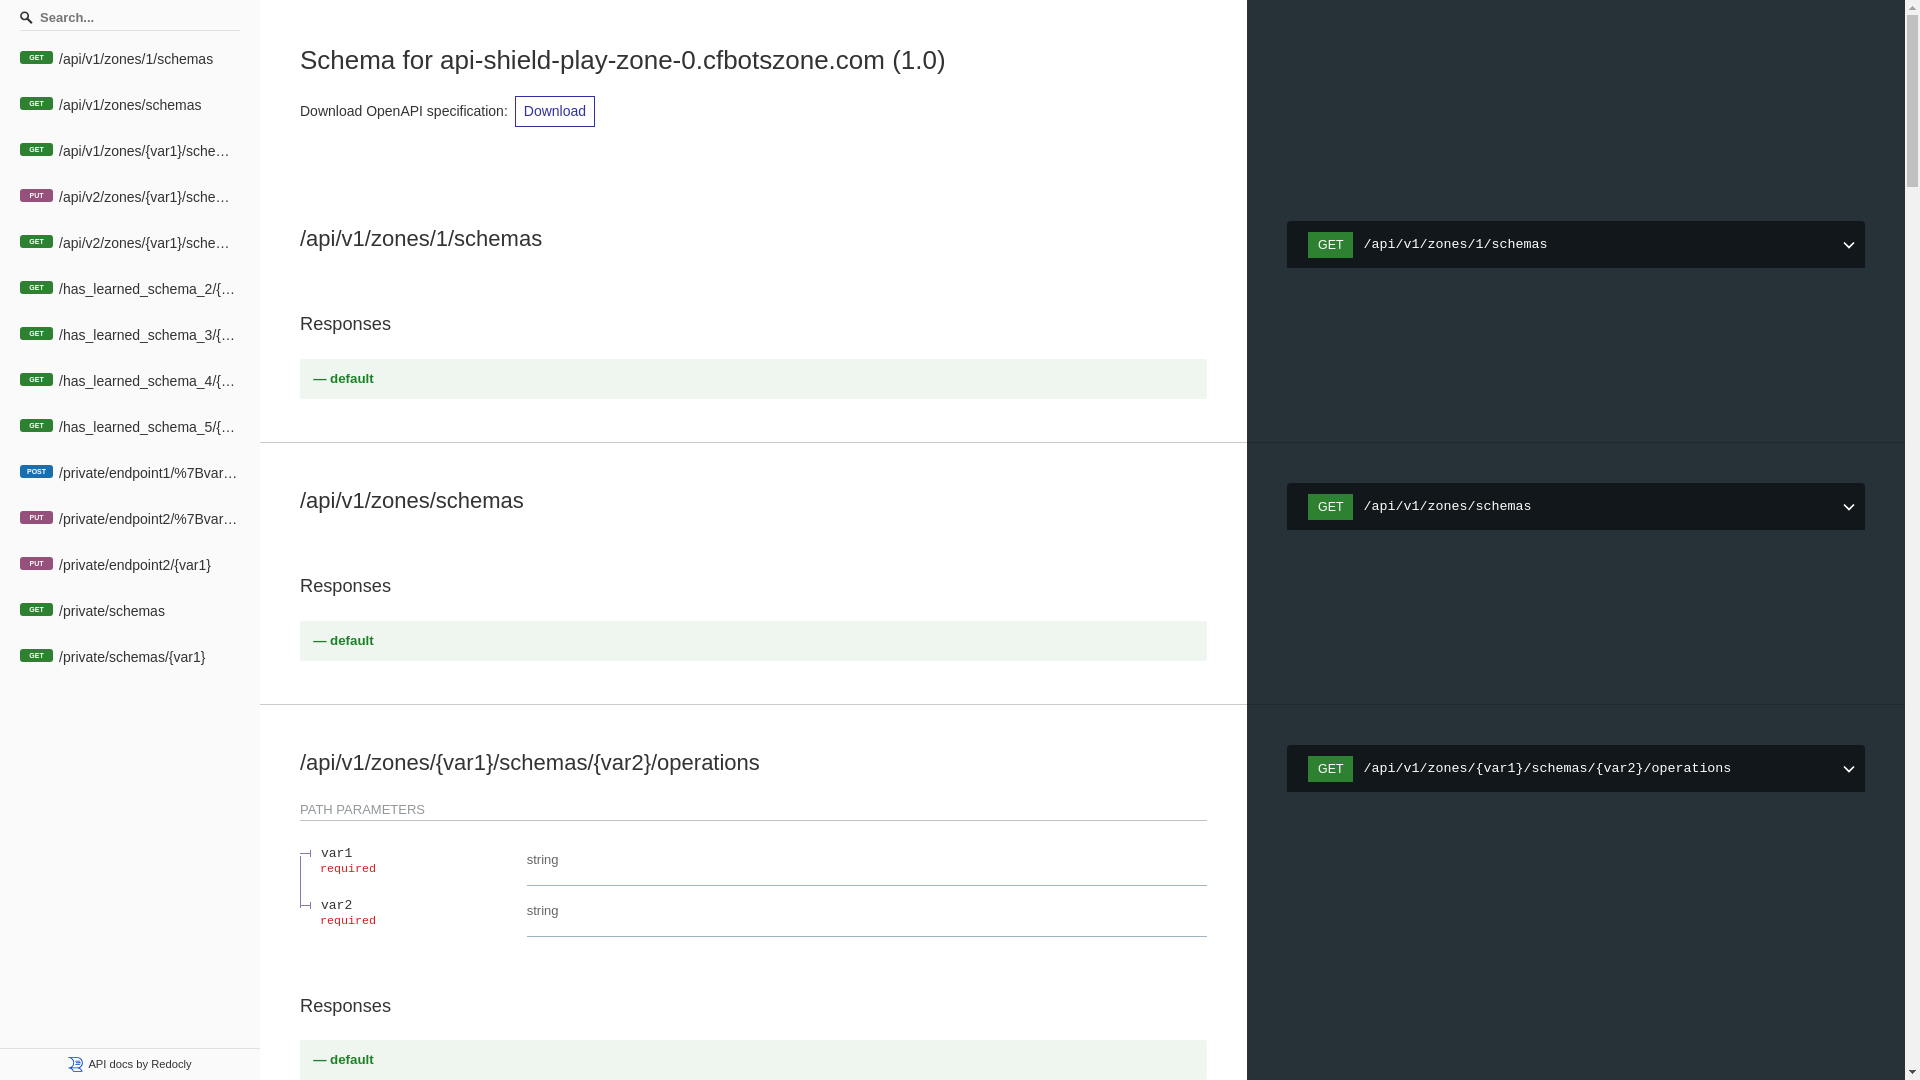Click default response under /api/v1/zones/schemas
1920x1080 pixels.
click(x=753, y=641)
